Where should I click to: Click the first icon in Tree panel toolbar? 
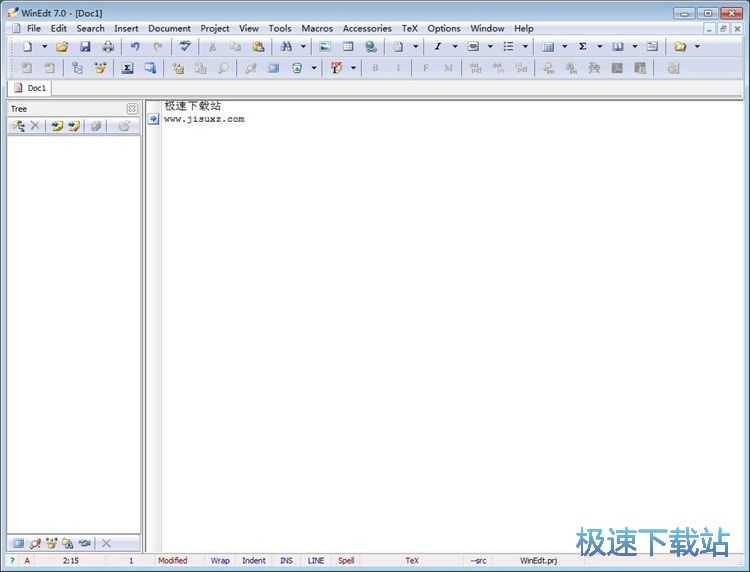click(x=19, y=126)
